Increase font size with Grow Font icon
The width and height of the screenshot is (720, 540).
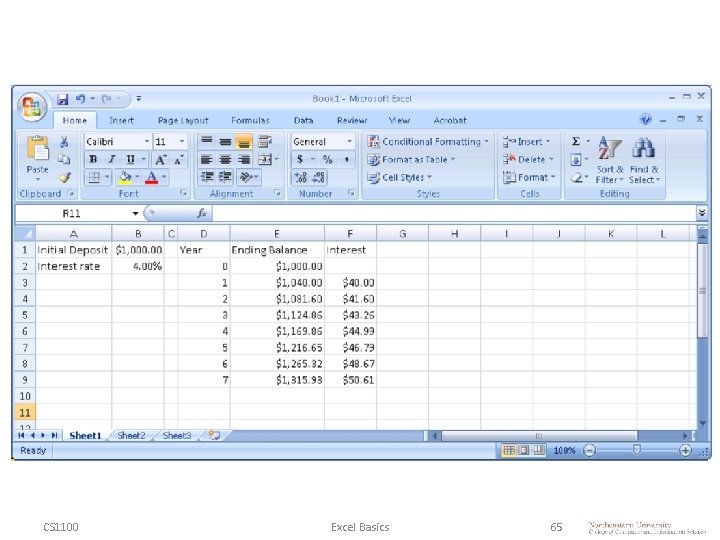(160, 159)
